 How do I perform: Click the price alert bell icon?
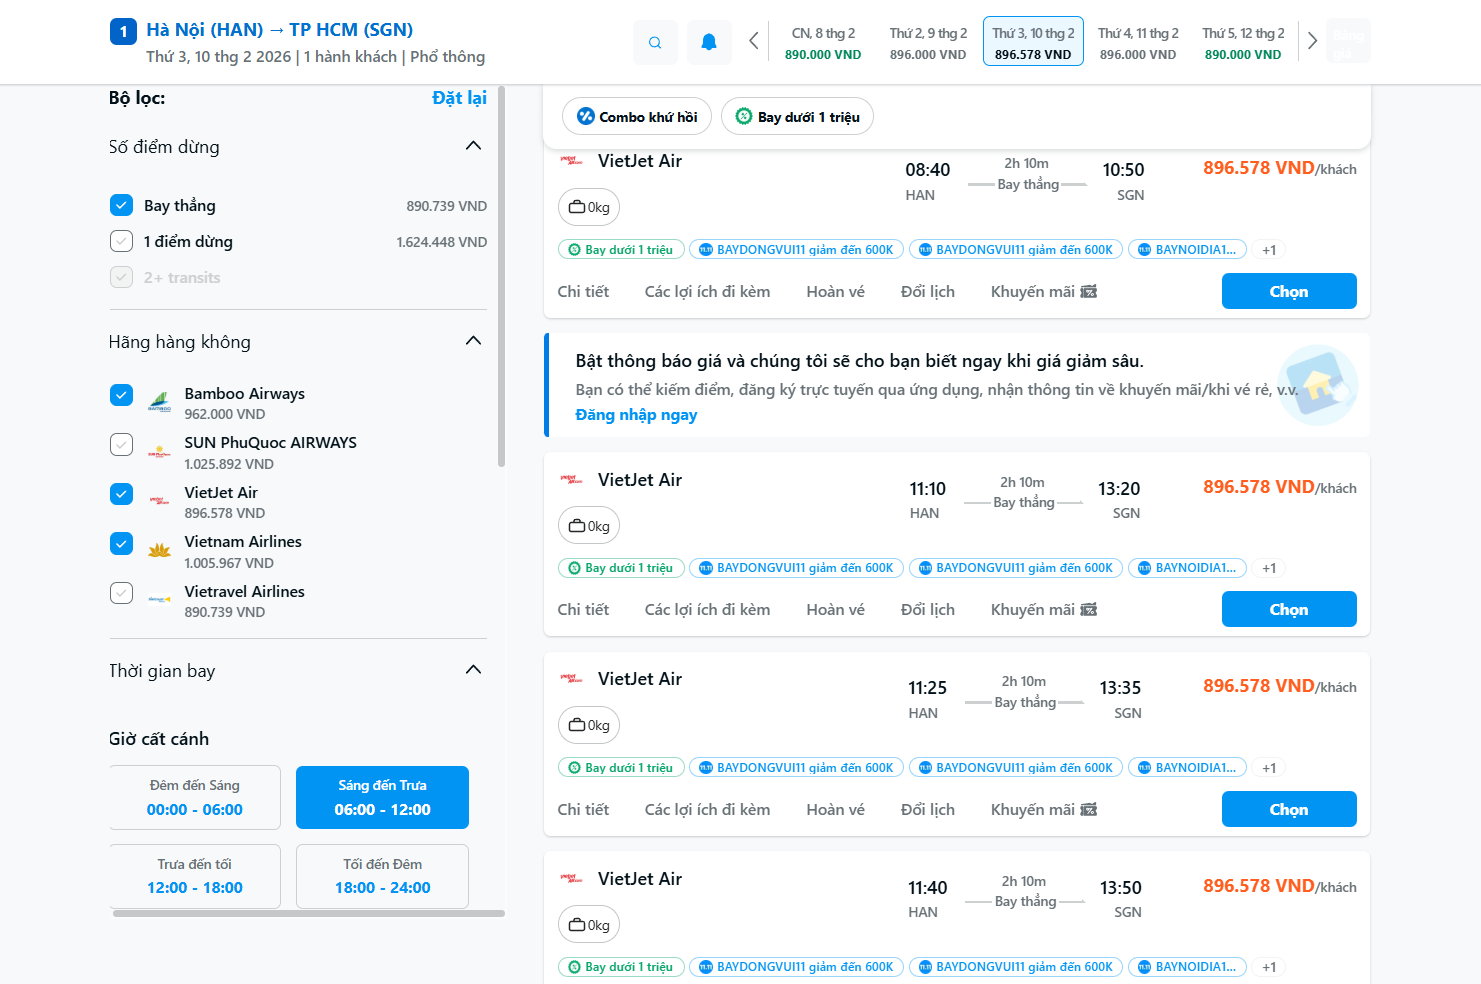click(709, 42)
